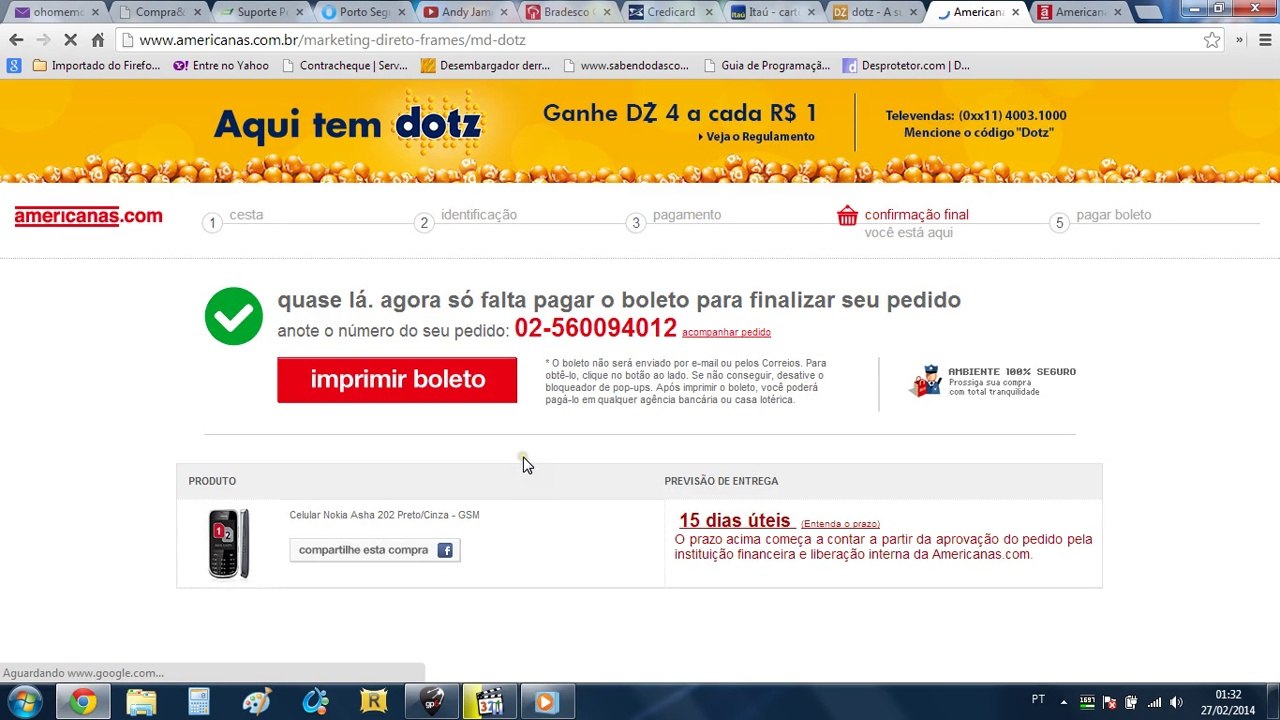This screenshot has height=720, width=1280.
Task: Open Google Chrome from the taskbar
Action: tap(83, 702)
